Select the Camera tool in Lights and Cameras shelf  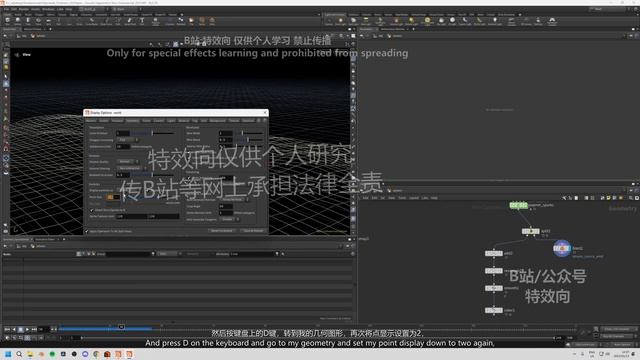pyautogui.click(x=329, y=21)
